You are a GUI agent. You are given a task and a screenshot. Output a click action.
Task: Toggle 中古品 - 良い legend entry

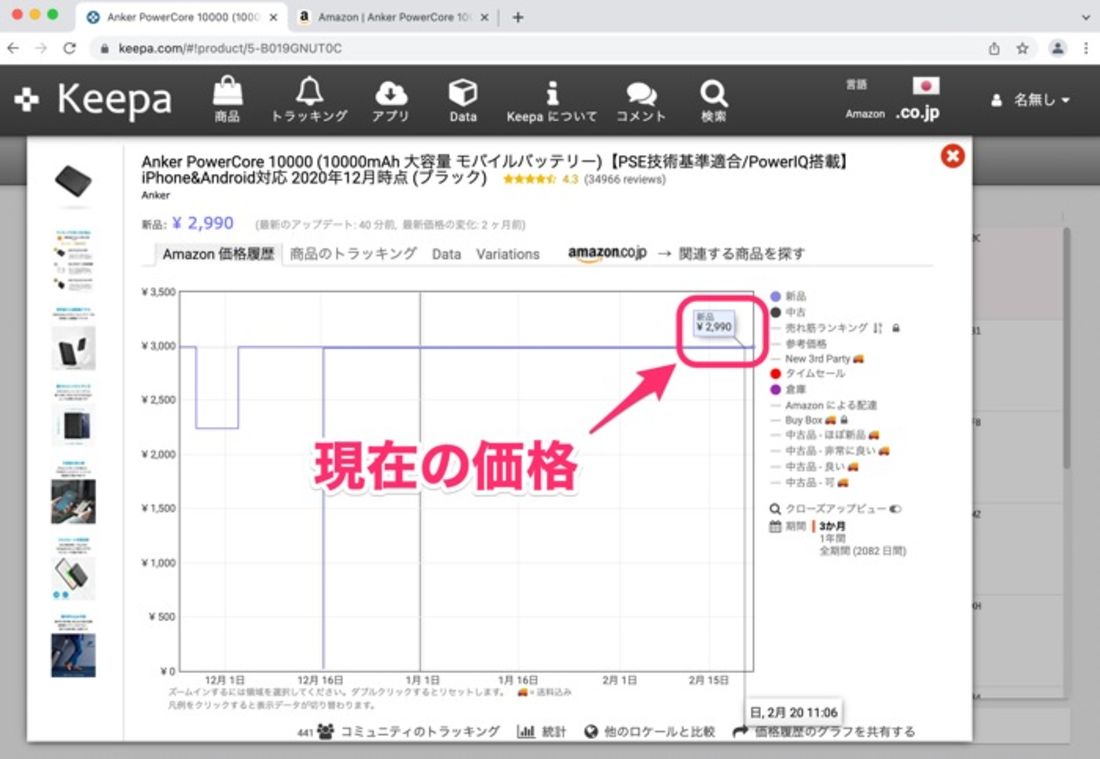click(814, 466)
